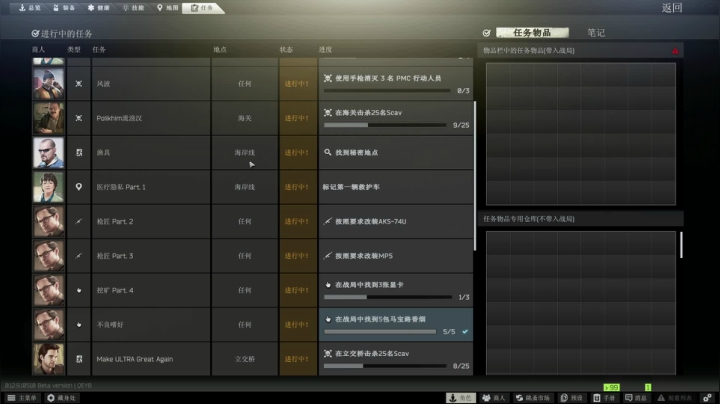Open 跳蚤市场 flea market button

pyautogui.click(x=533, y=398)
